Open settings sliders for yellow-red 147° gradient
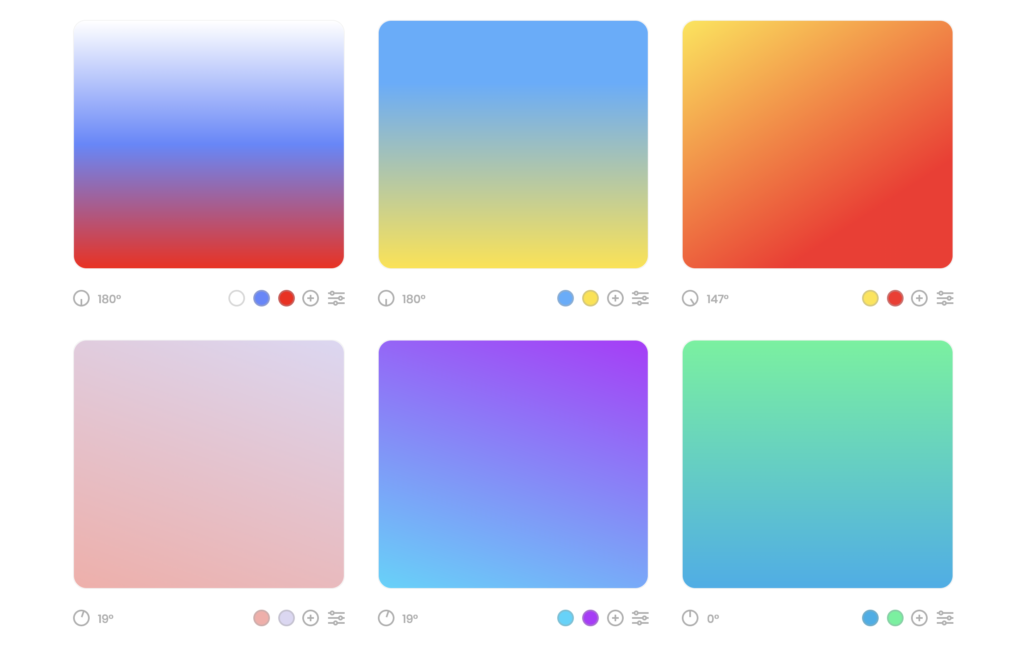The width and height of the screenshot is (1024, 657). tap(945, 298)
